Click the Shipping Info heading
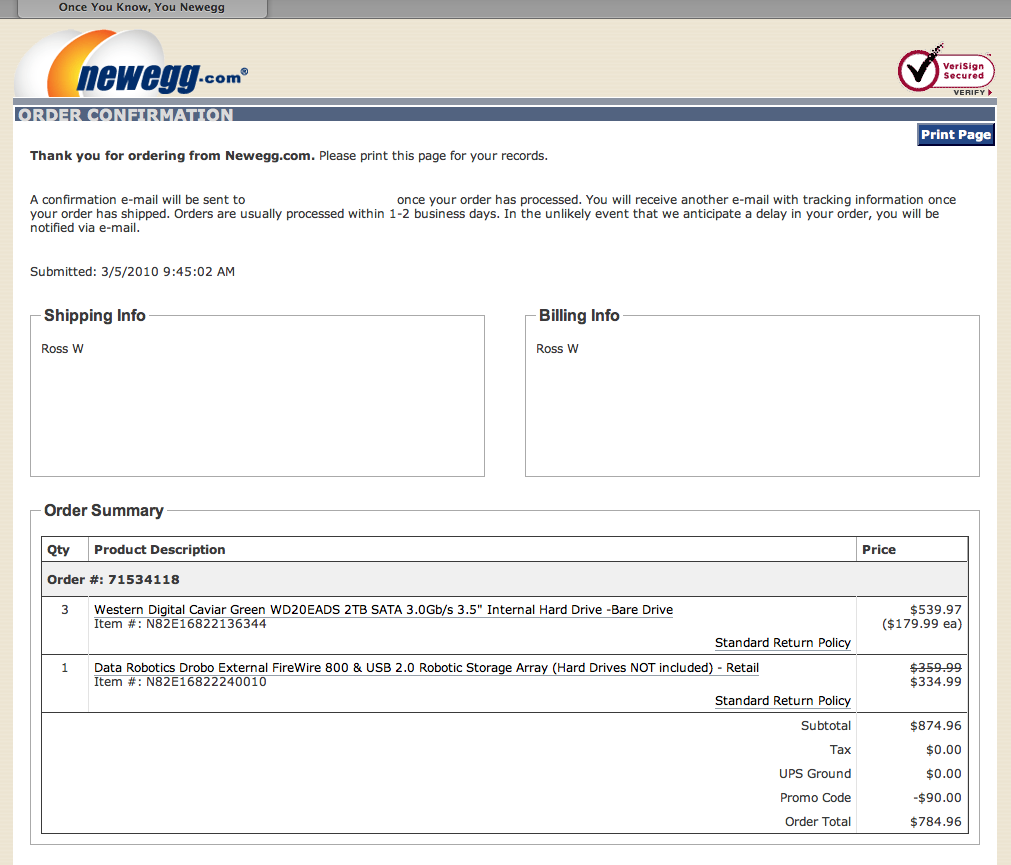 95,315
